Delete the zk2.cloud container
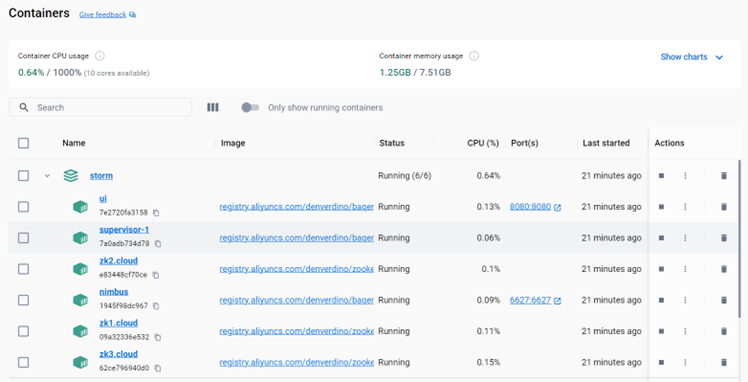 coord(724,269)
